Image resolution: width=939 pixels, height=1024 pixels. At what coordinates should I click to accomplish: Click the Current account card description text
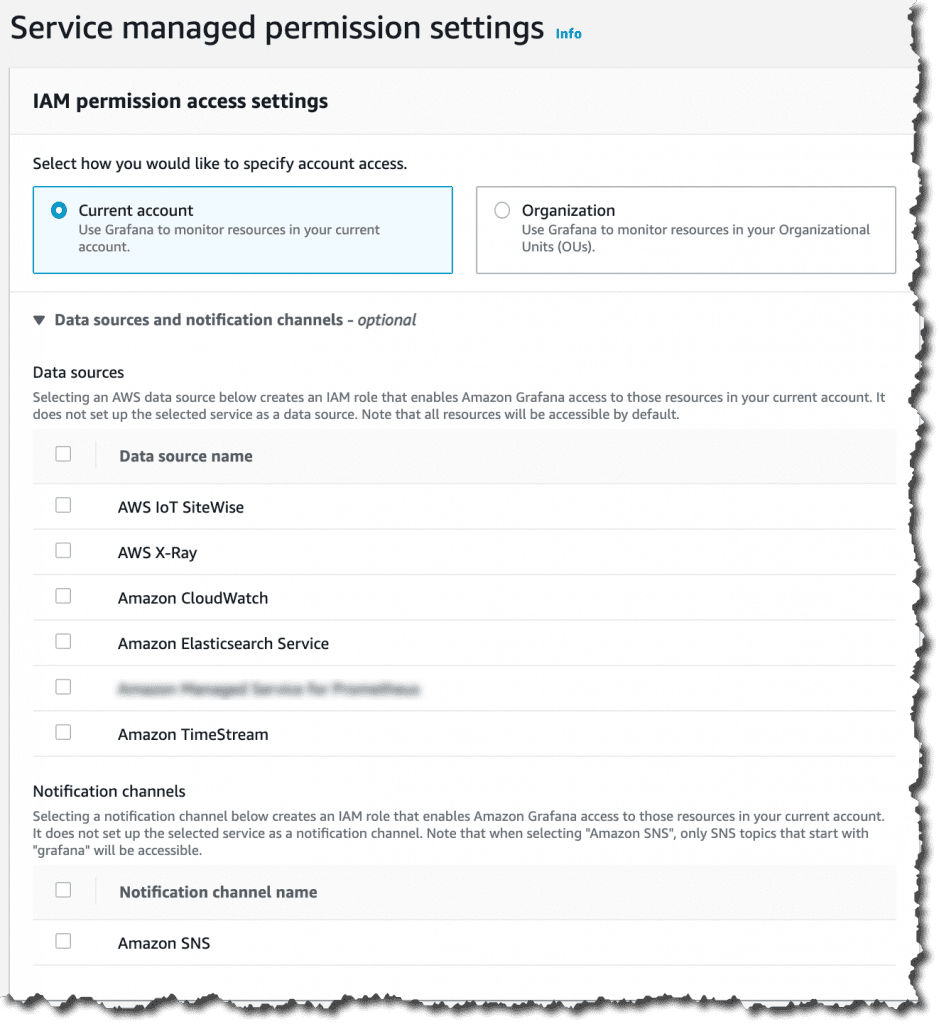(x=229, y=238)
